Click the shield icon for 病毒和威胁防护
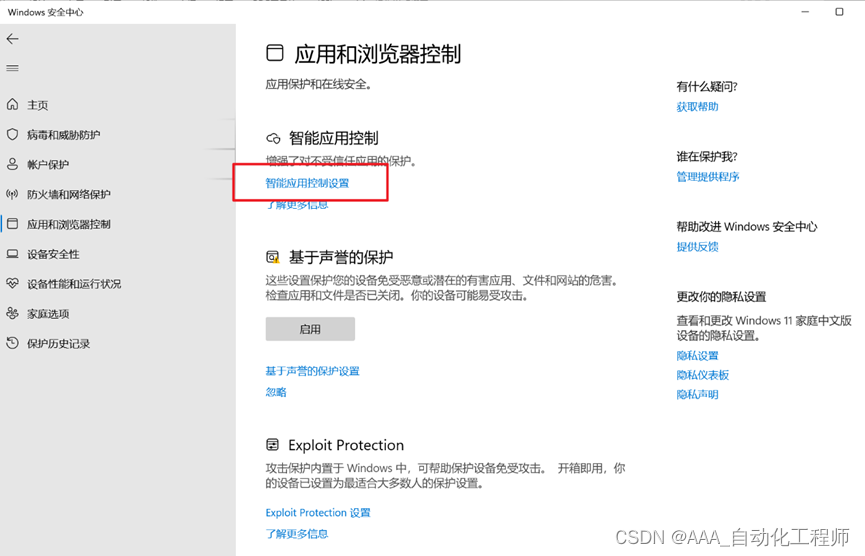Viewport: 865px width, 556px height. (12, 134)
